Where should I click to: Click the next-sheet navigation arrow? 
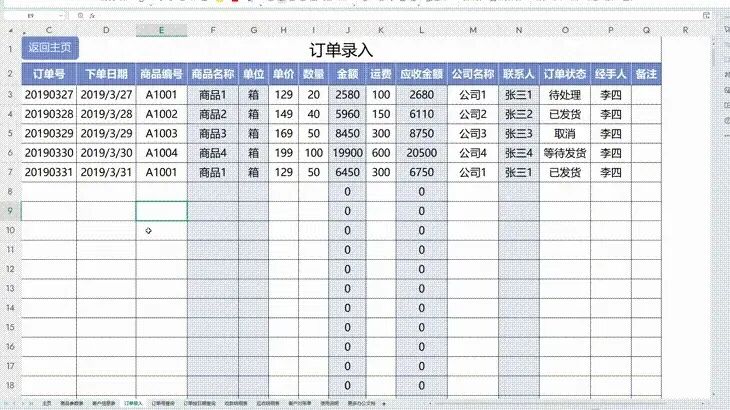(23, 402)
